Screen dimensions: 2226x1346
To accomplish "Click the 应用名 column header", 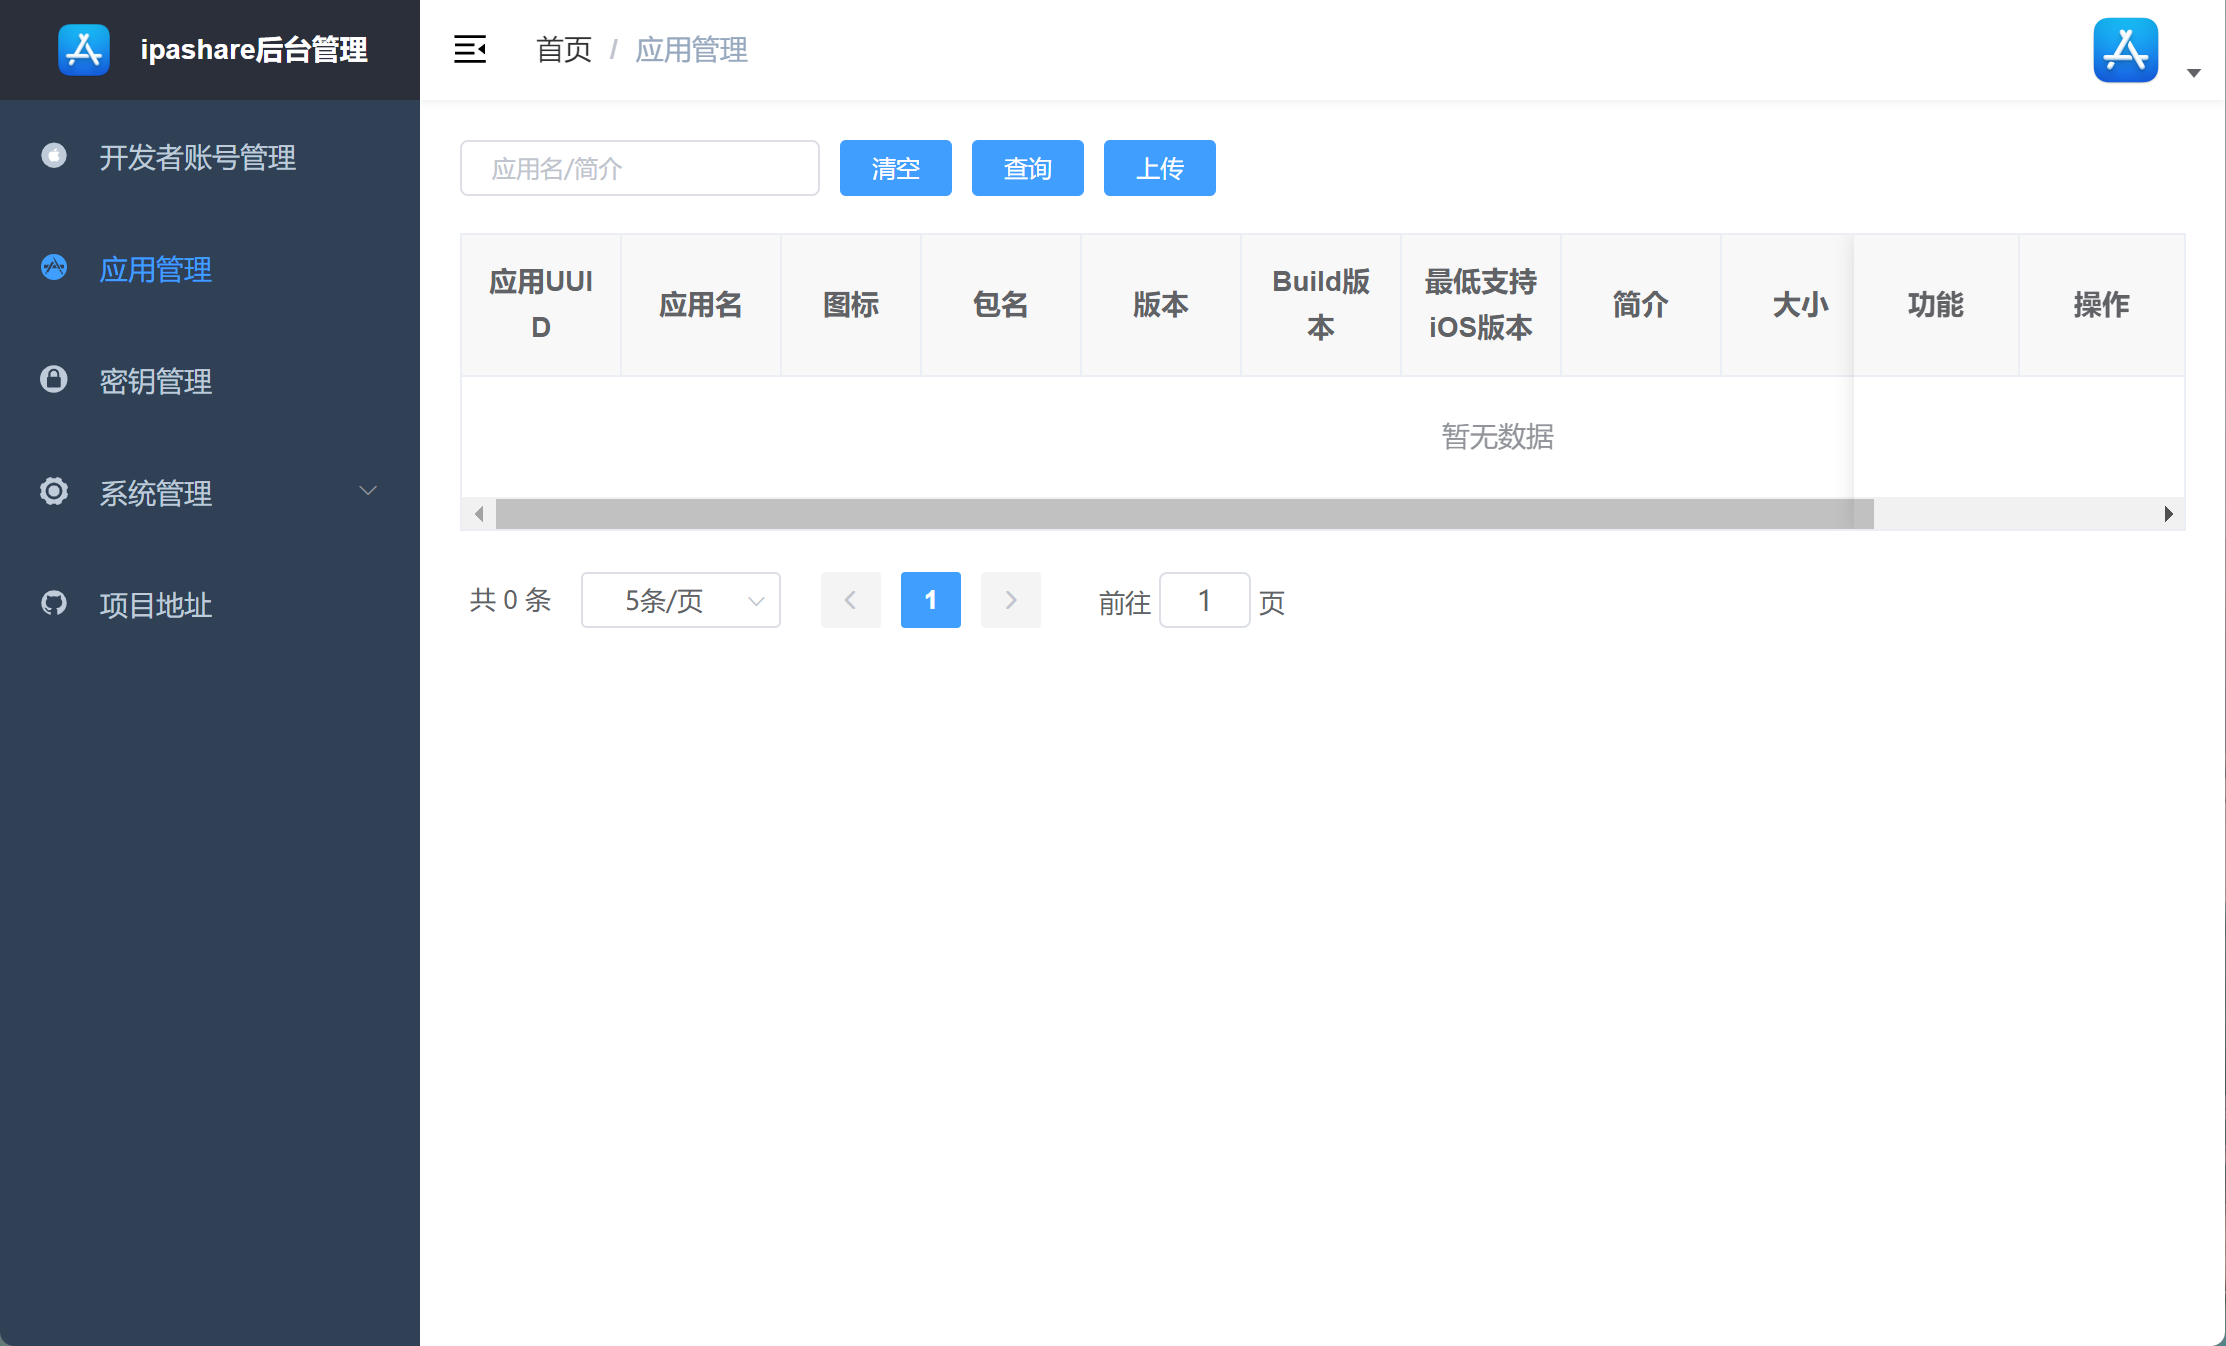I will click(x=701, y=305).
